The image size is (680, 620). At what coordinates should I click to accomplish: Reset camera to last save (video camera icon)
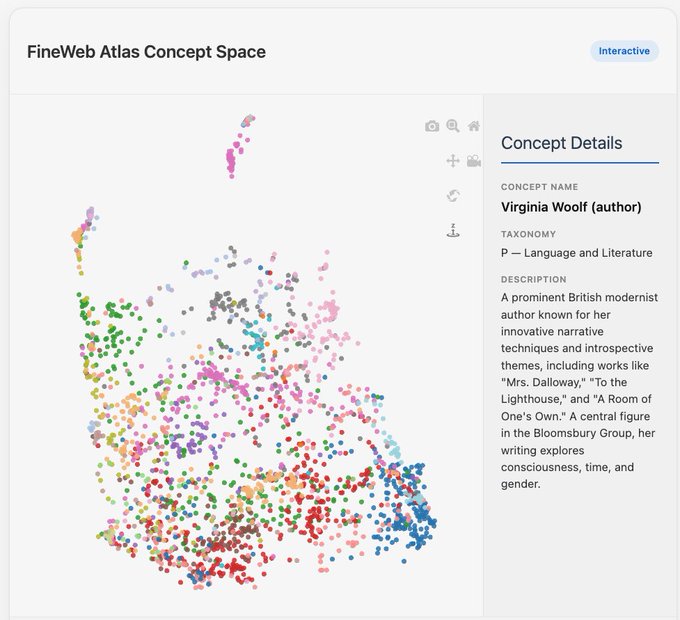474,161
